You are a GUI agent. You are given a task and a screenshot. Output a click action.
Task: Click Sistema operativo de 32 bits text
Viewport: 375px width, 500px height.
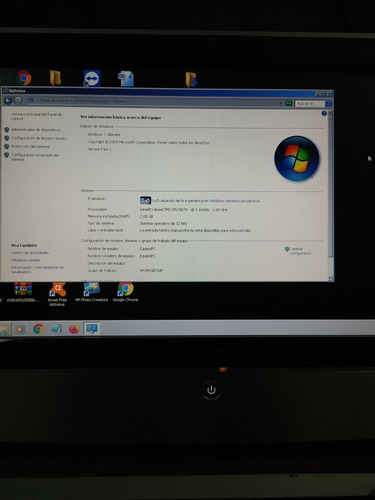tap(163, 224)
